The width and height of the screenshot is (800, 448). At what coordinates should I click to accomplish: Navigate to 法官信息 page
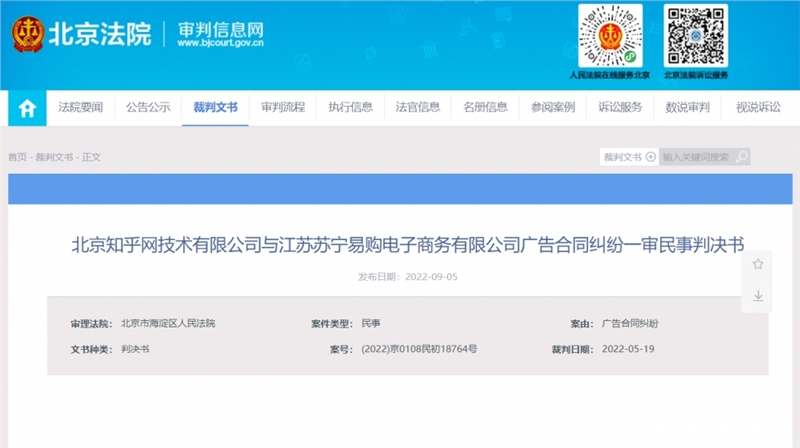[417, 108]
